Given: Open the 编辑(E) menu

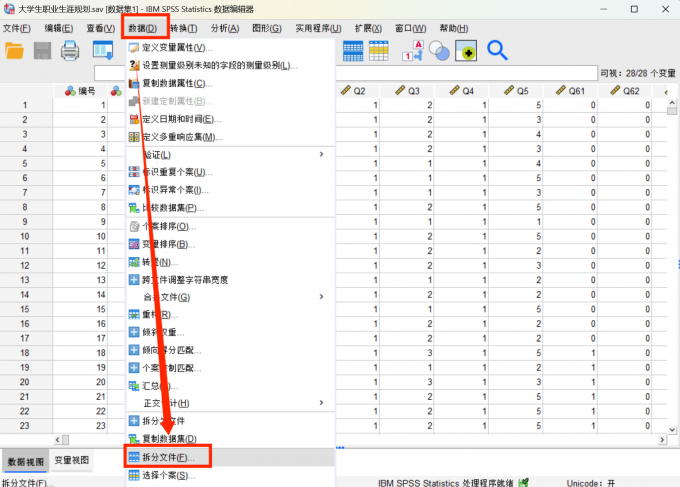Looking at the screenshot, I should (59, 29).
